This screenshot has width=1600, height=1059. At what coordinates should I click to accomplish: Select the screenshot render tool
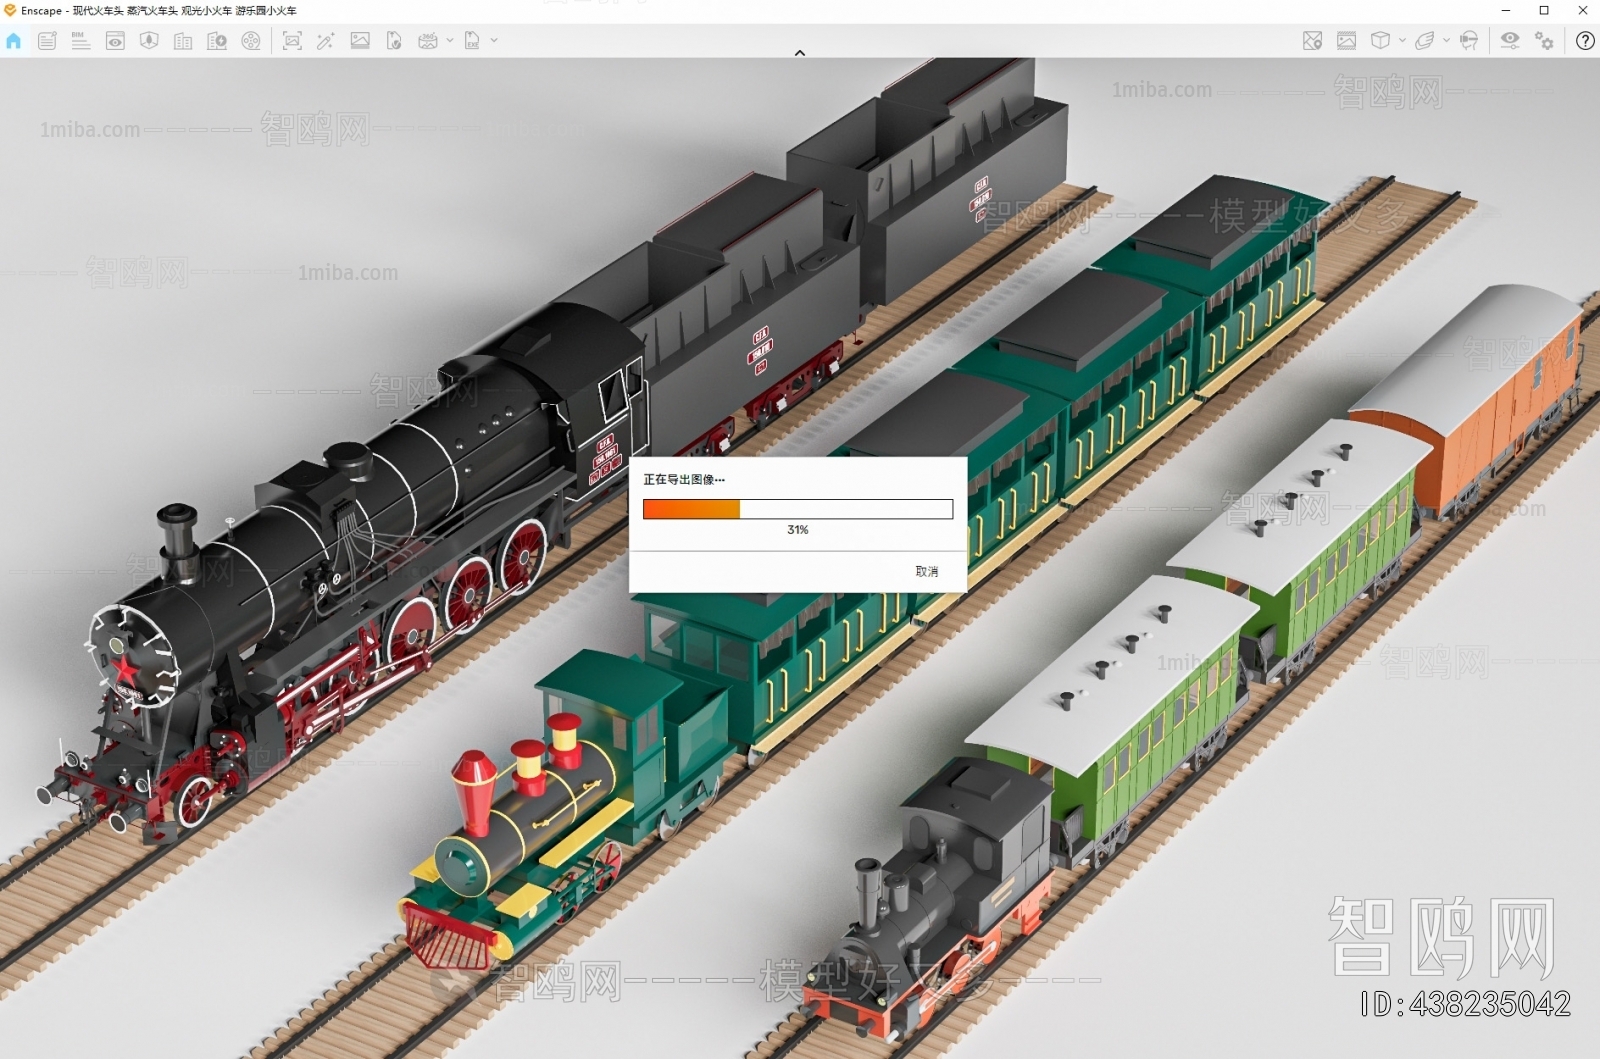coord(291,41)
